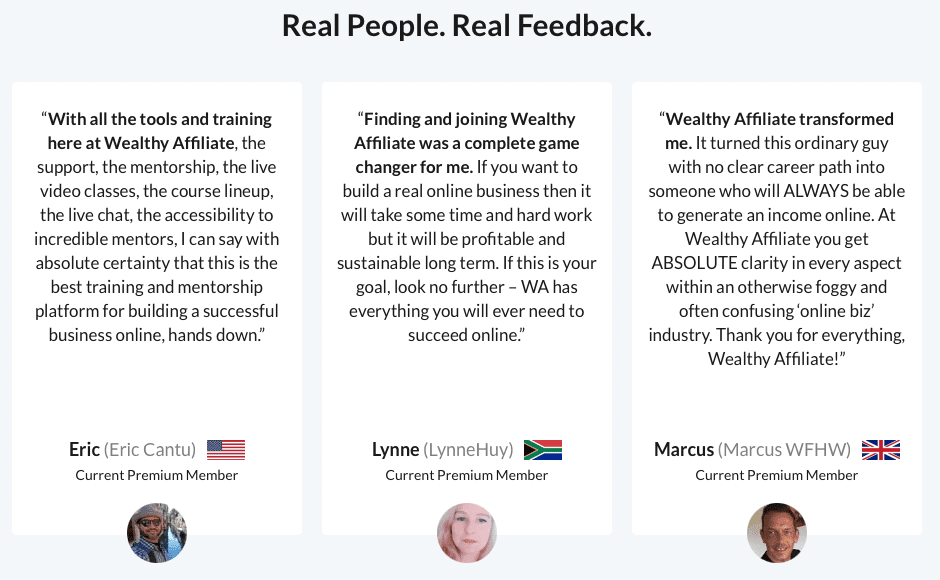Click Current Premium Member under Lynne
Image resolution: width=940 pixels, height=580 pixels.
(x=466, y=475)
